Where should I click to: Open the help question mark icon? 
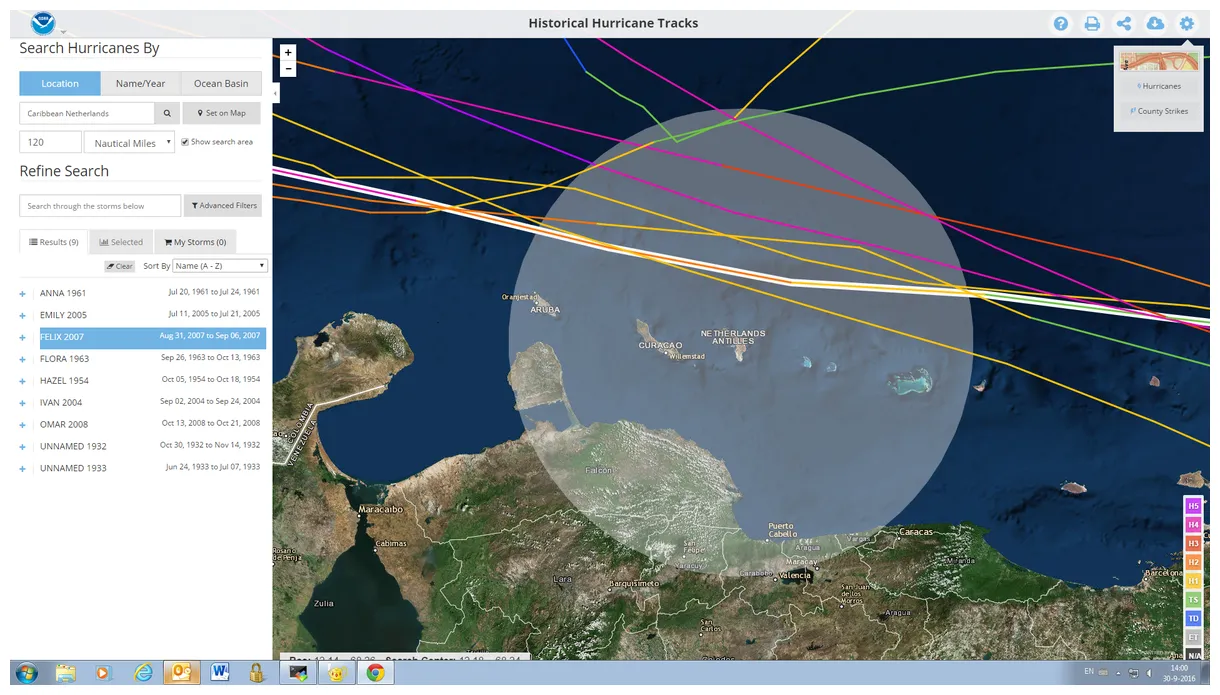[x=1061, y=24]
